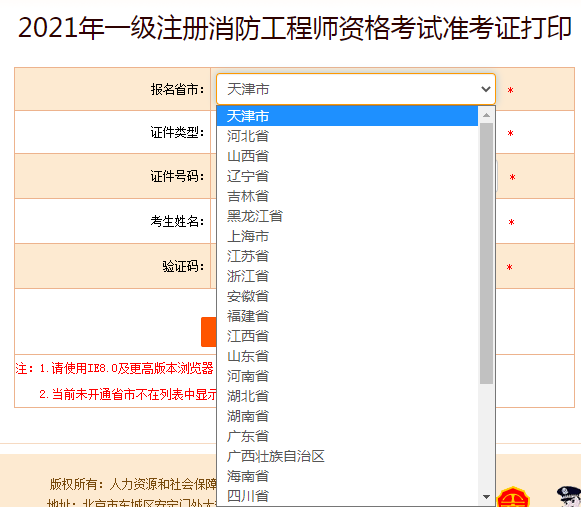Click note 2 about 未开通省市
581x507 pixels.
[x=128, y=394]
